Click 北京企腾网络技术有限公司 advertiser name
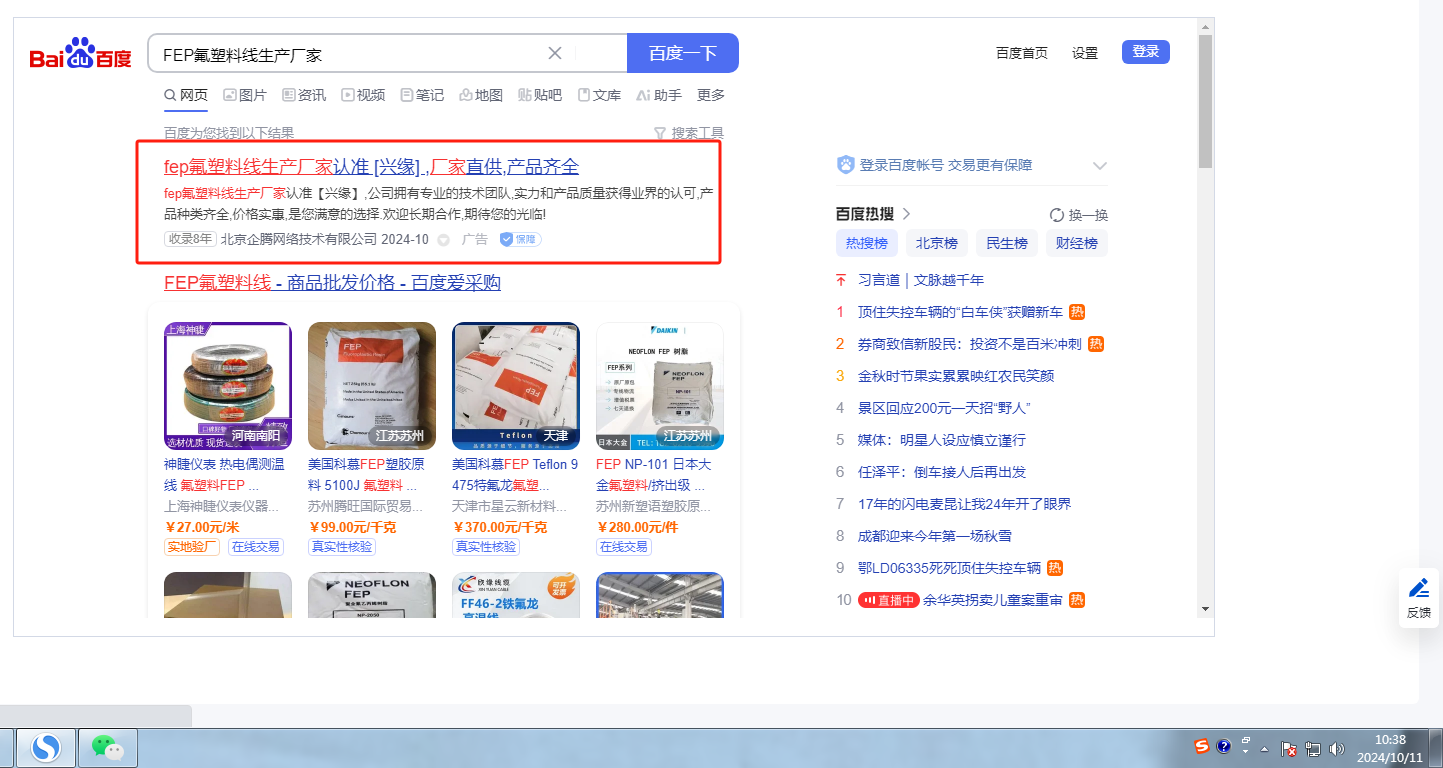1443x768 pixels. pyautogui.click(x=299, y=239)
